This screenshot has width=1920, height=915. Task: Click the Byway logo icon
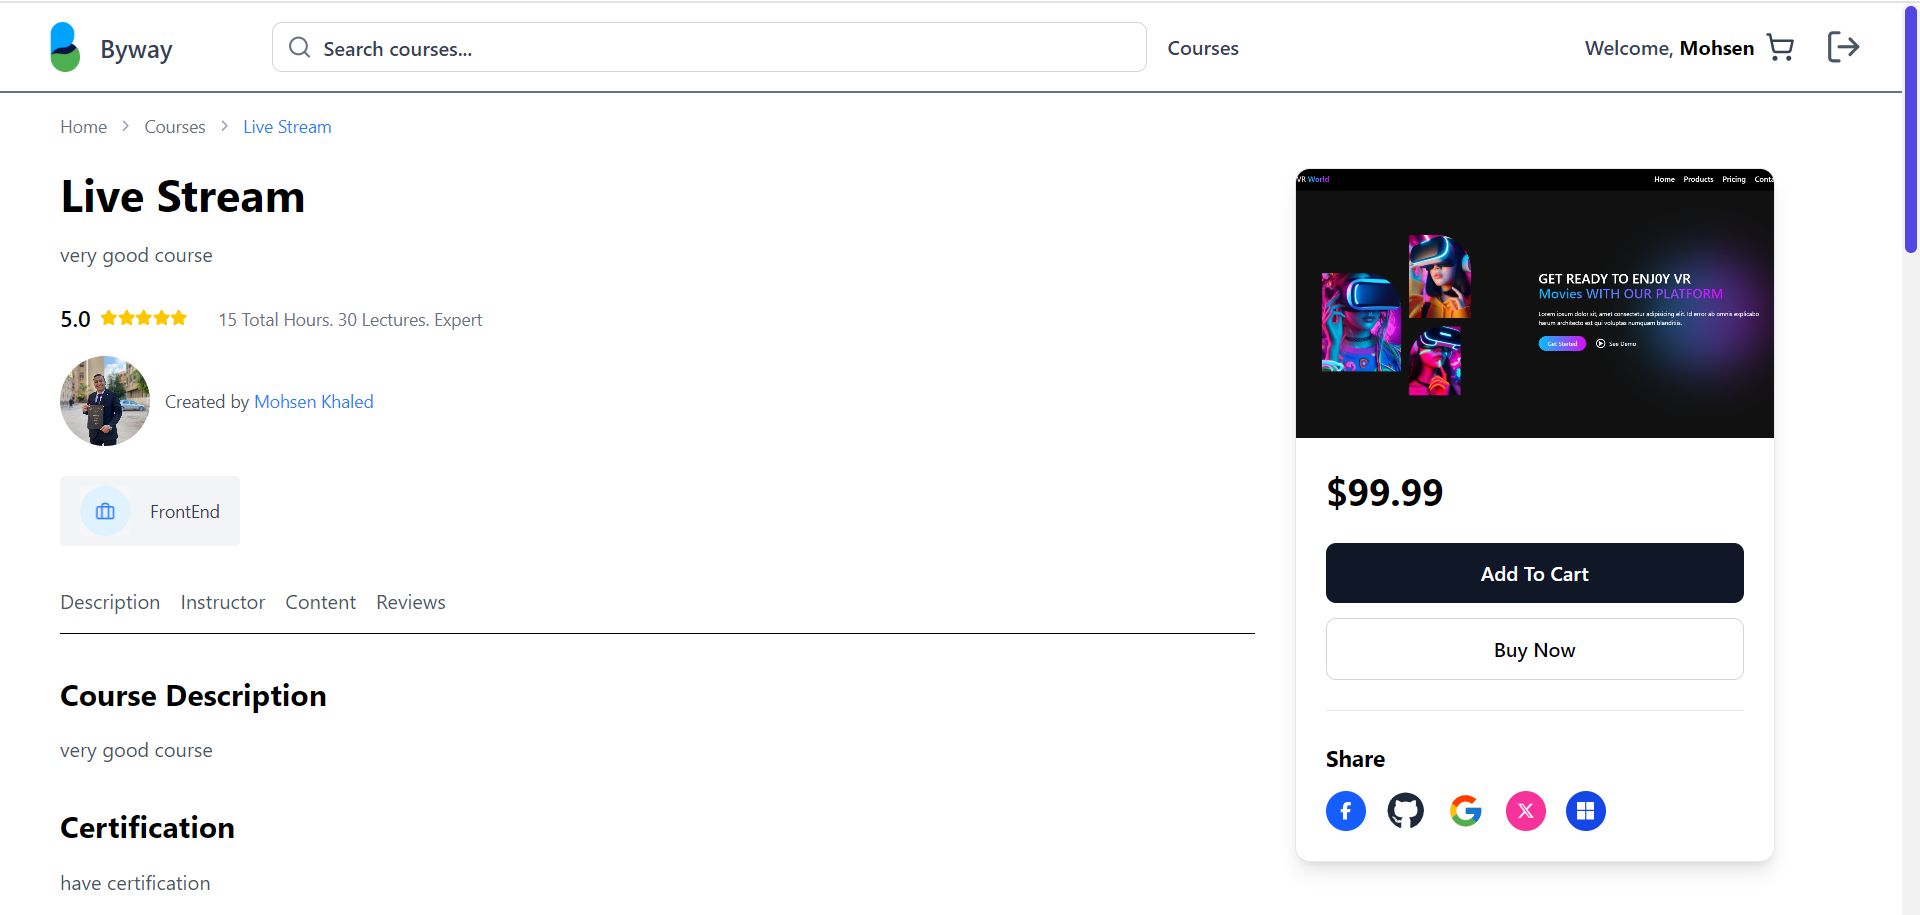(x=65, y=48)
